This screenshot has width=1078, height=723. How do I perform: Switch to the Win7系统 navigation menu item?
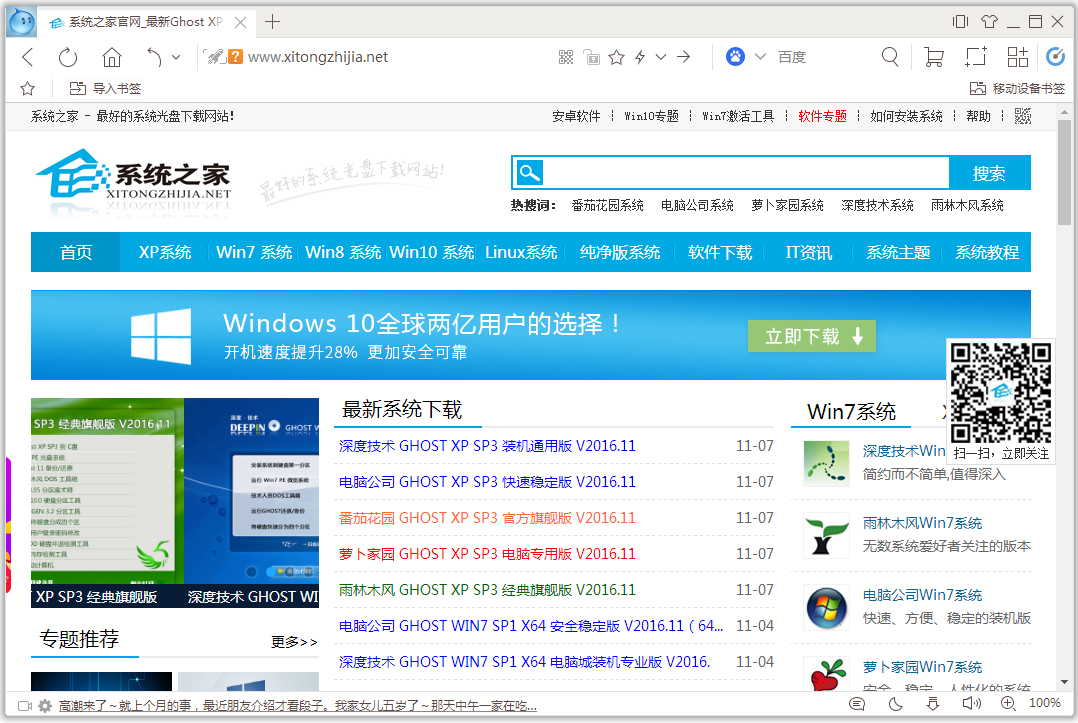point(253,253)
